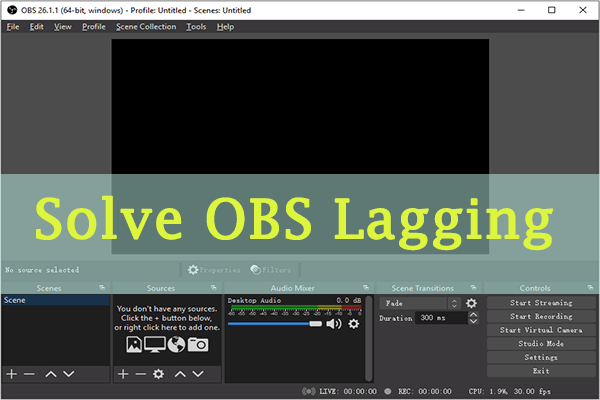Open the Edit menu
The height and width of the screenshot is (400, 600).
[x=37, y=27]
